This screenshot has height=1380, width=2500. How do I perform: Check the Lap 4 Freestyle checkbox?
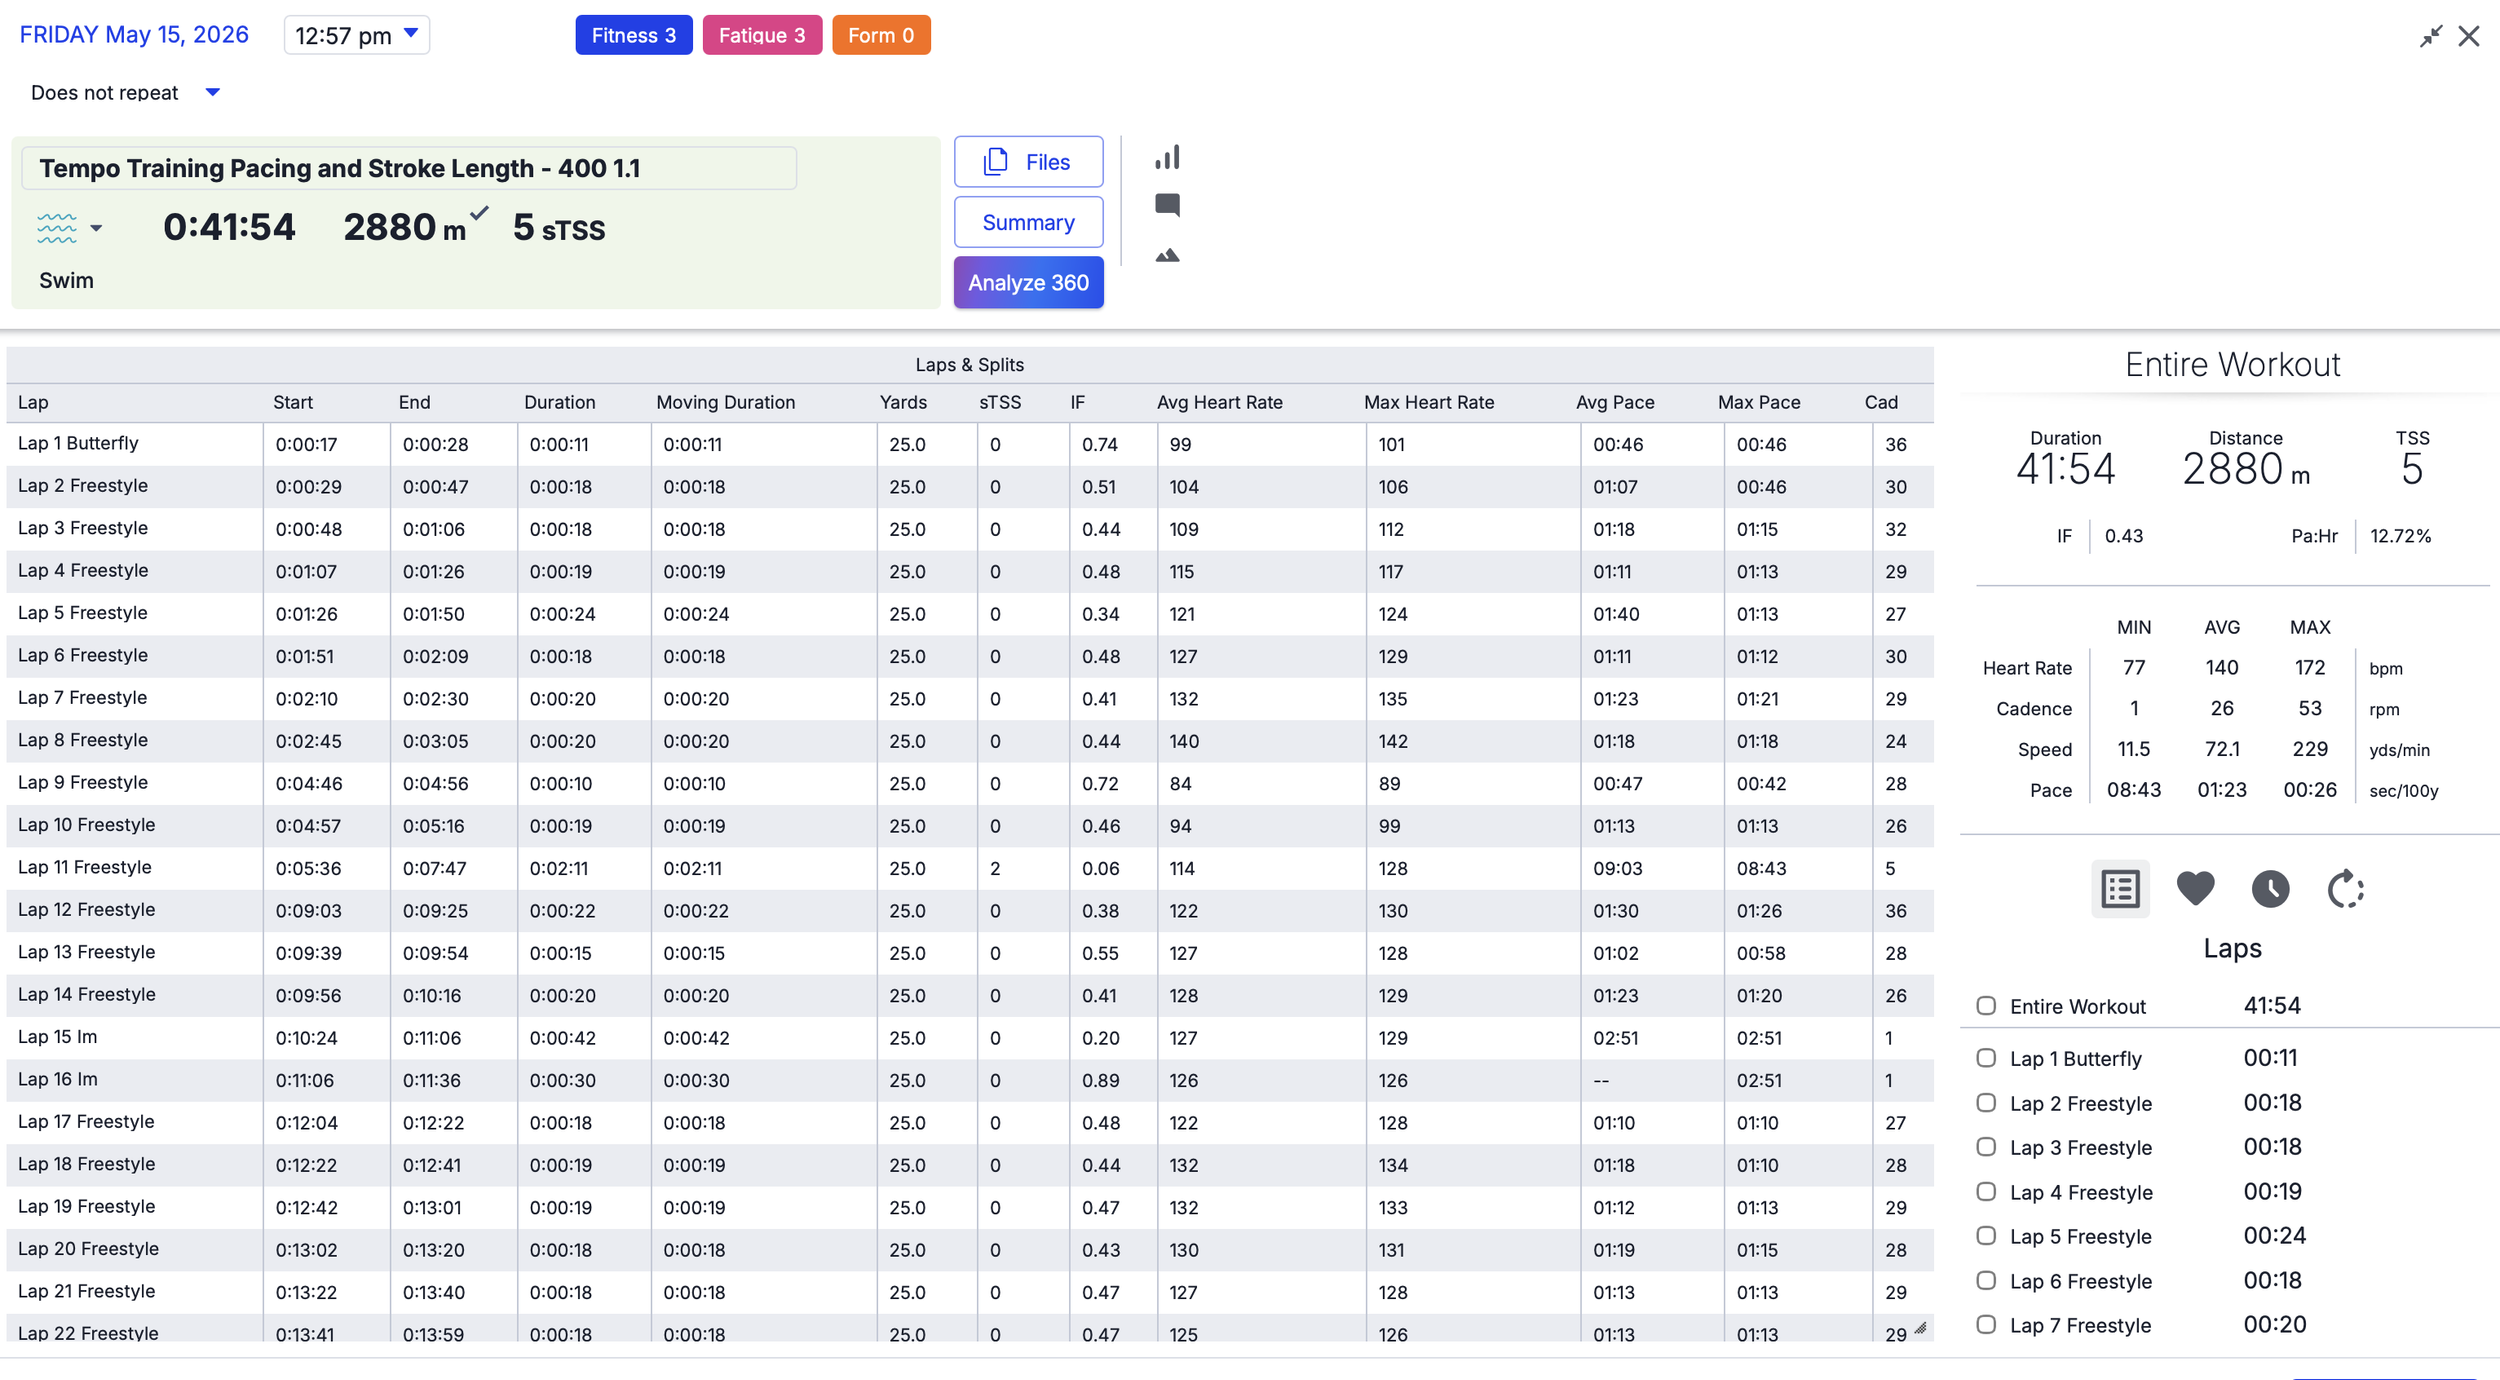pos(1986,1191)
